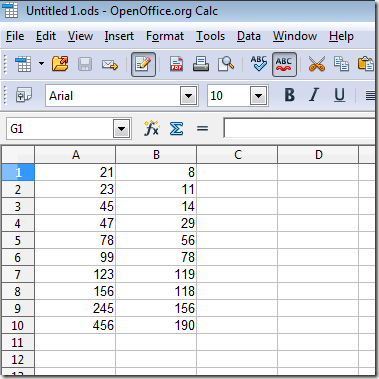Open the Format menu
This screenshot has width=379, height=379.
click(x=165, y=36)
